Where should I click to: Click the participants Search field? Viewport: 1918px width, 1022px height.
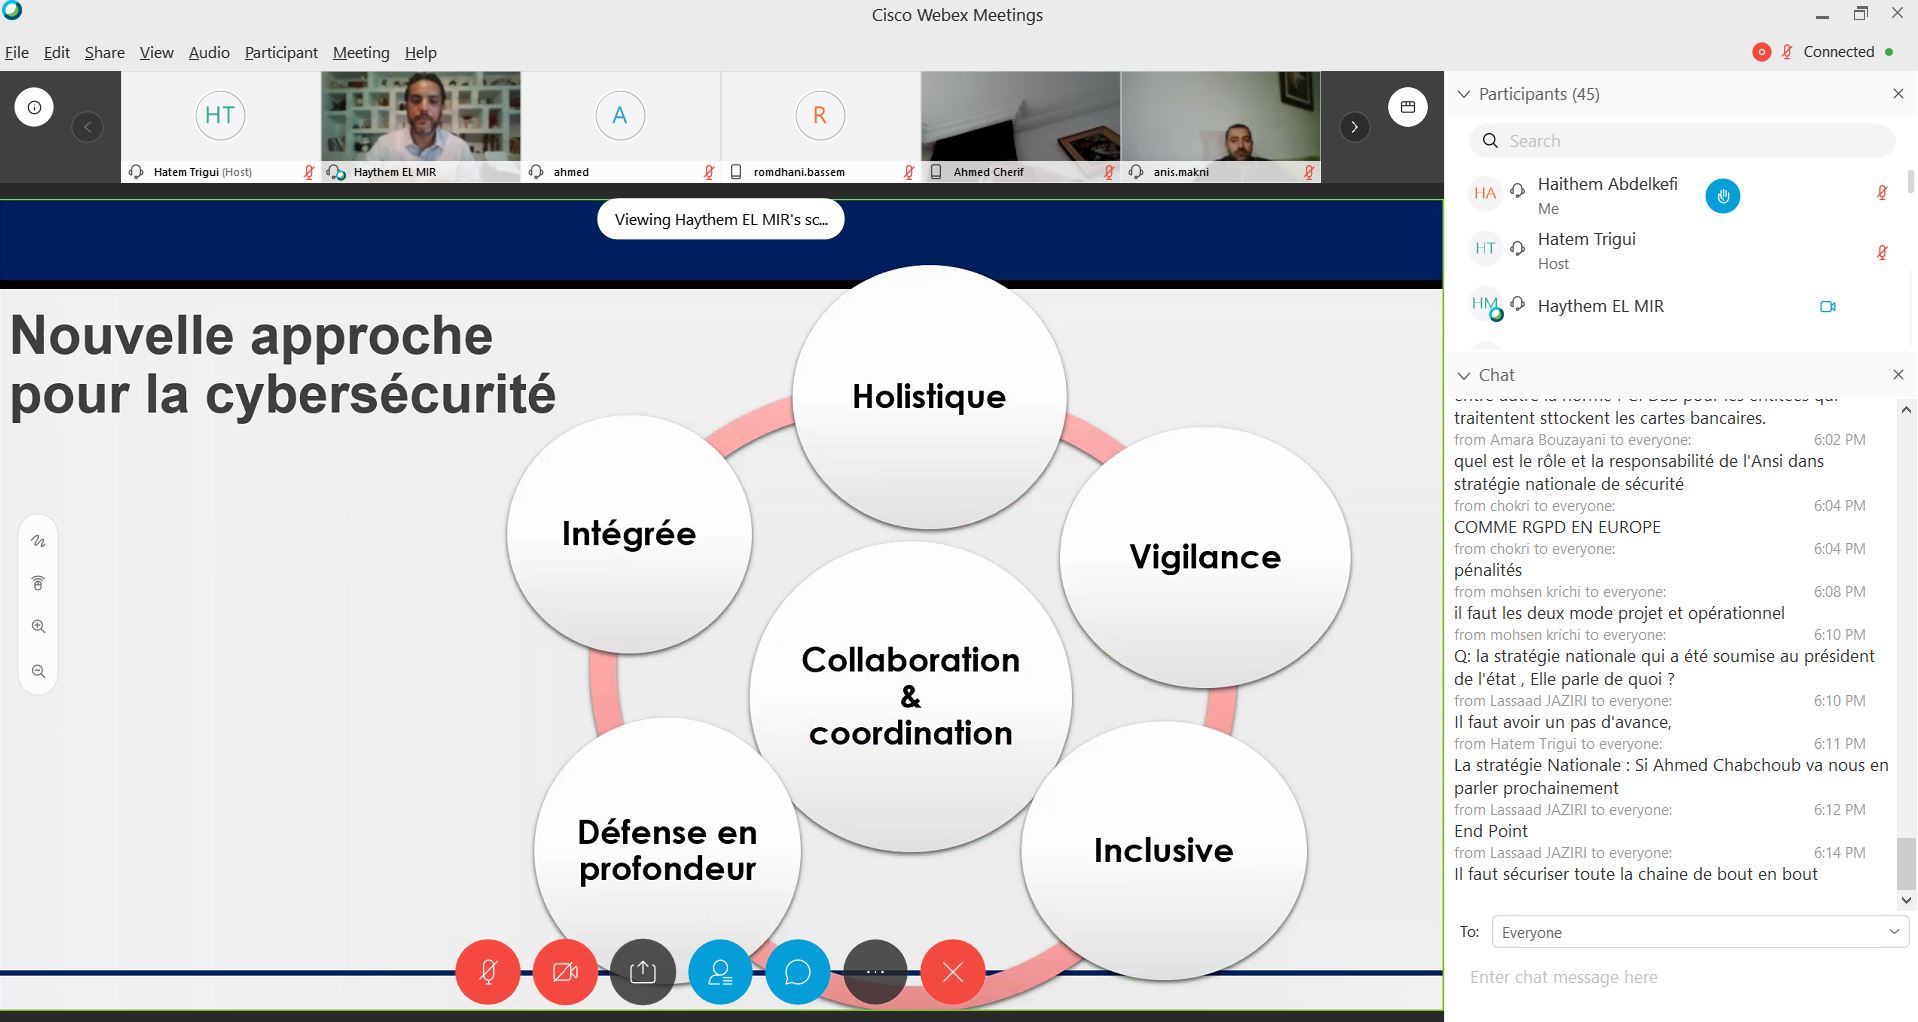1682,141
